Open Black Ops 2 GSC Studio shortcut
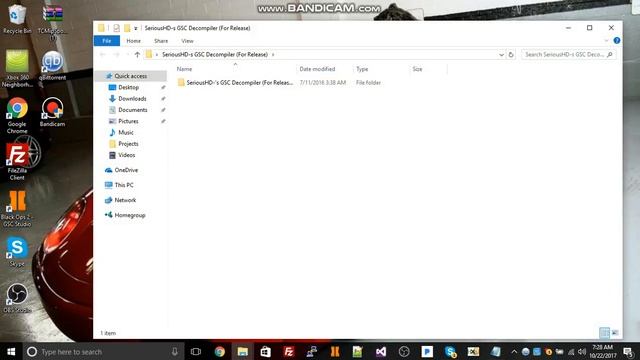The height and width of the screenshot is (360, 640). pos(17,208)
